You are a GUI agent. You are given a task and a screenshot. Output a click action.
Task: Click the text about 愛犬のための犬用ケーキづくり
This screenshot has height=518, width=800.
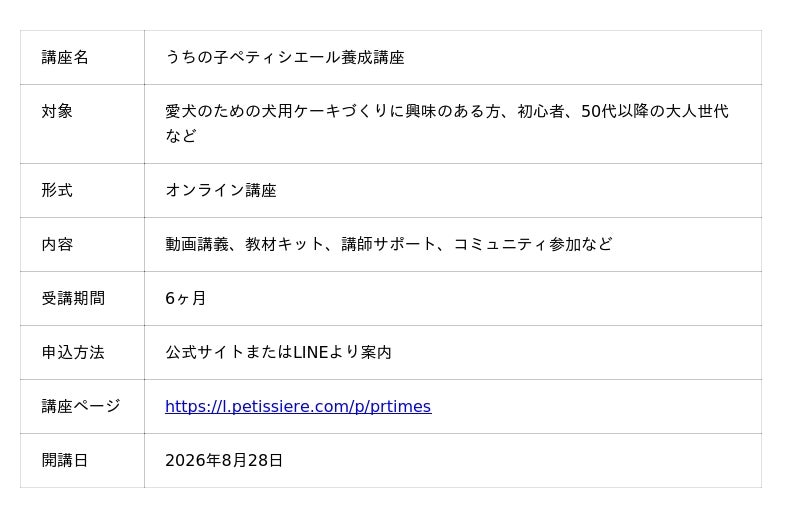pyautogui.click(x=446, y=124)
